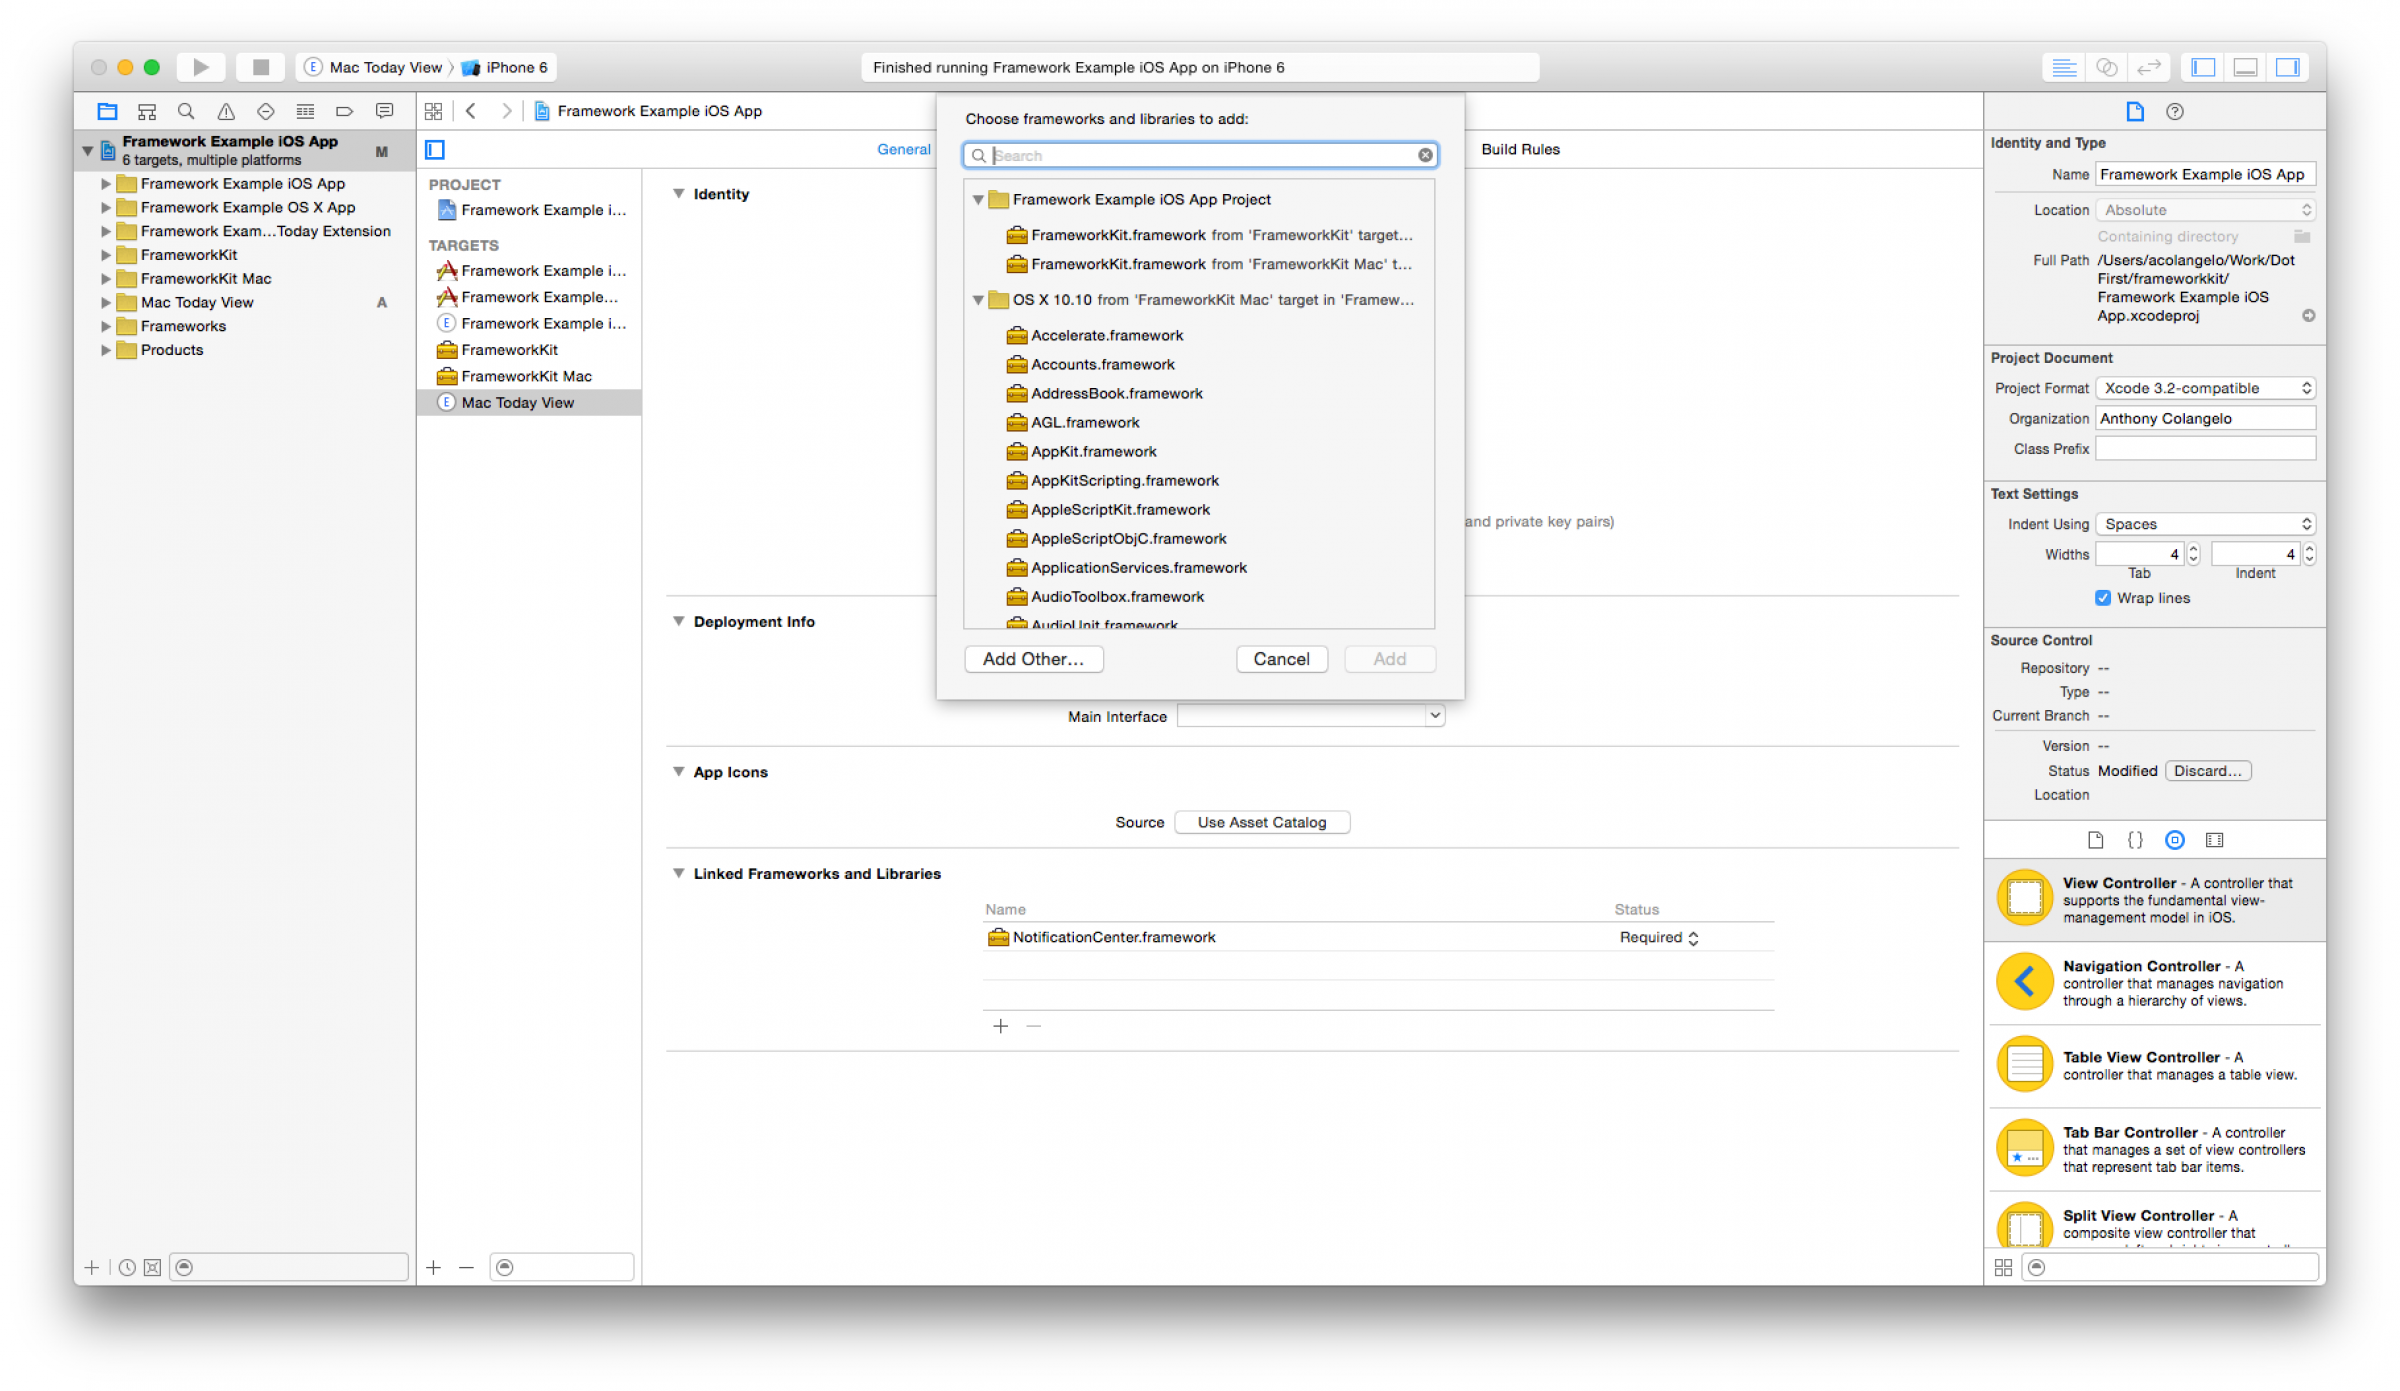Stop the running task

pos(261,67)
